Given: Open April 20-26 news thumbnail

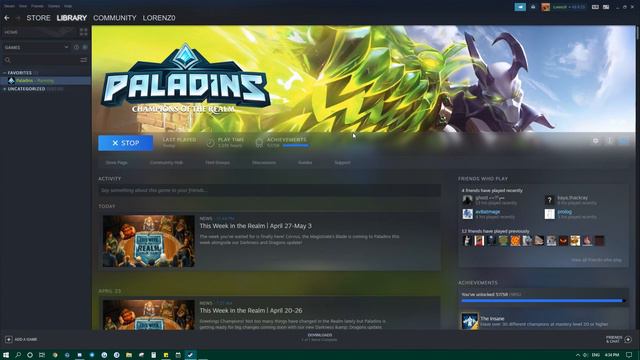Looking at the screenshot, I should (149, 315).
